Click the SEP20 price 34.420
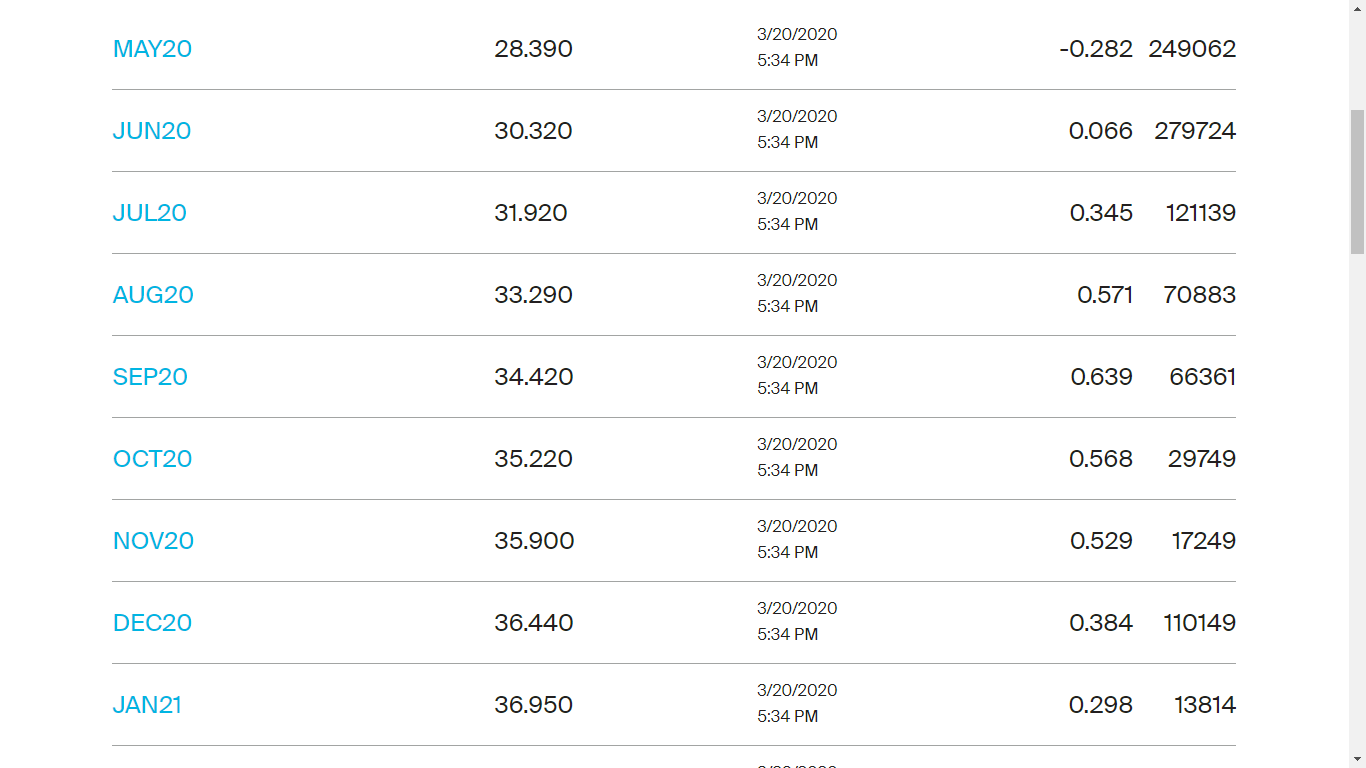Screen dimensions: 1366x768 point(533,377)
